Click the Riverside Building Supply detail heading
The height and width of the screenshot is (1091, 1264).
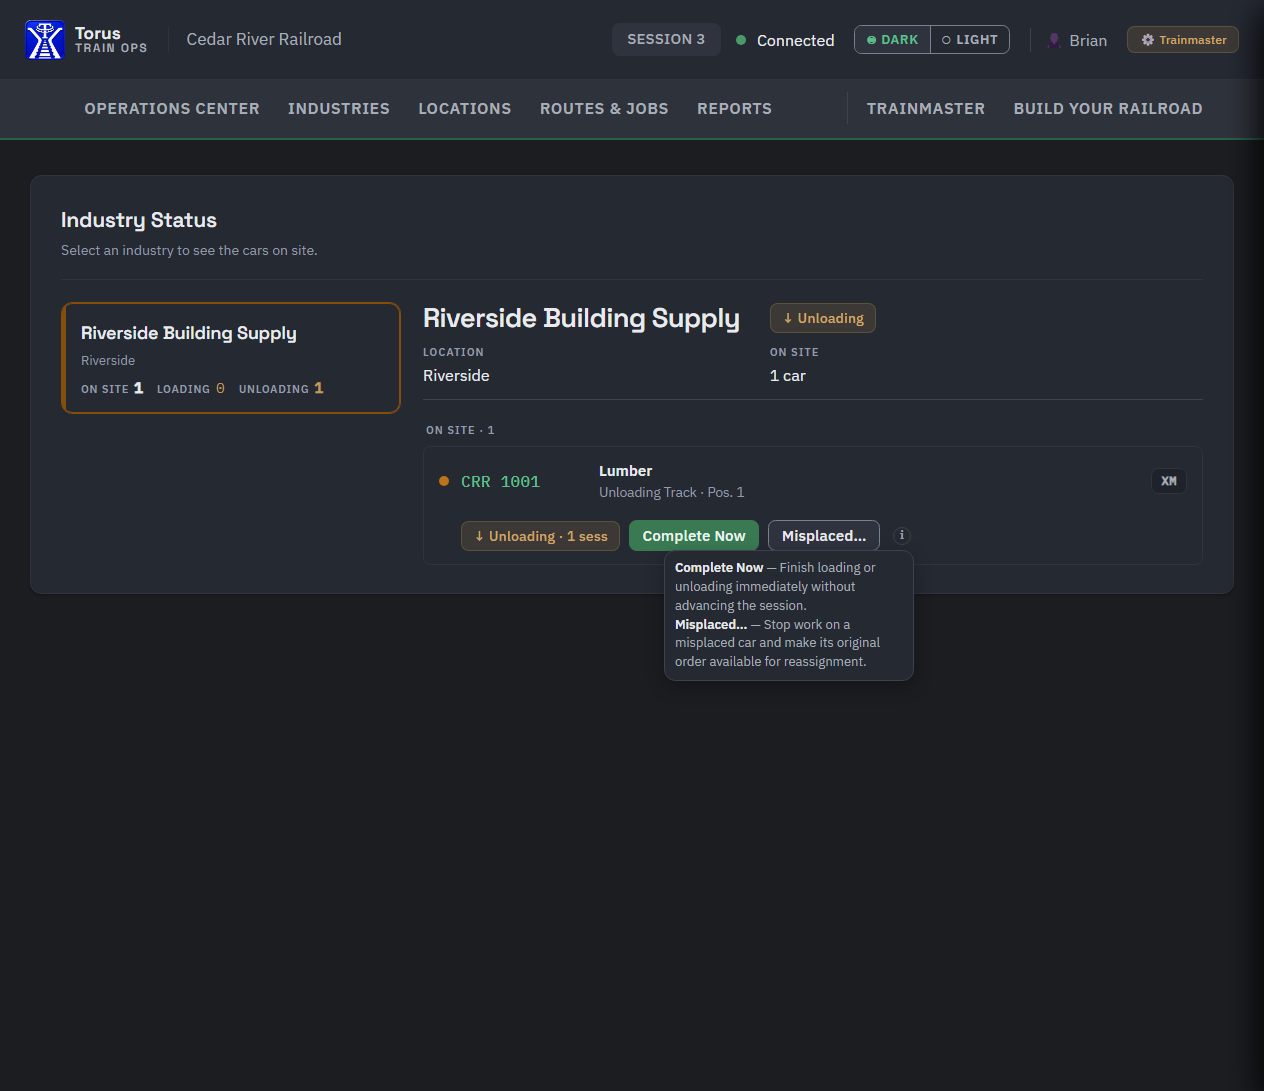click(582, 318)
